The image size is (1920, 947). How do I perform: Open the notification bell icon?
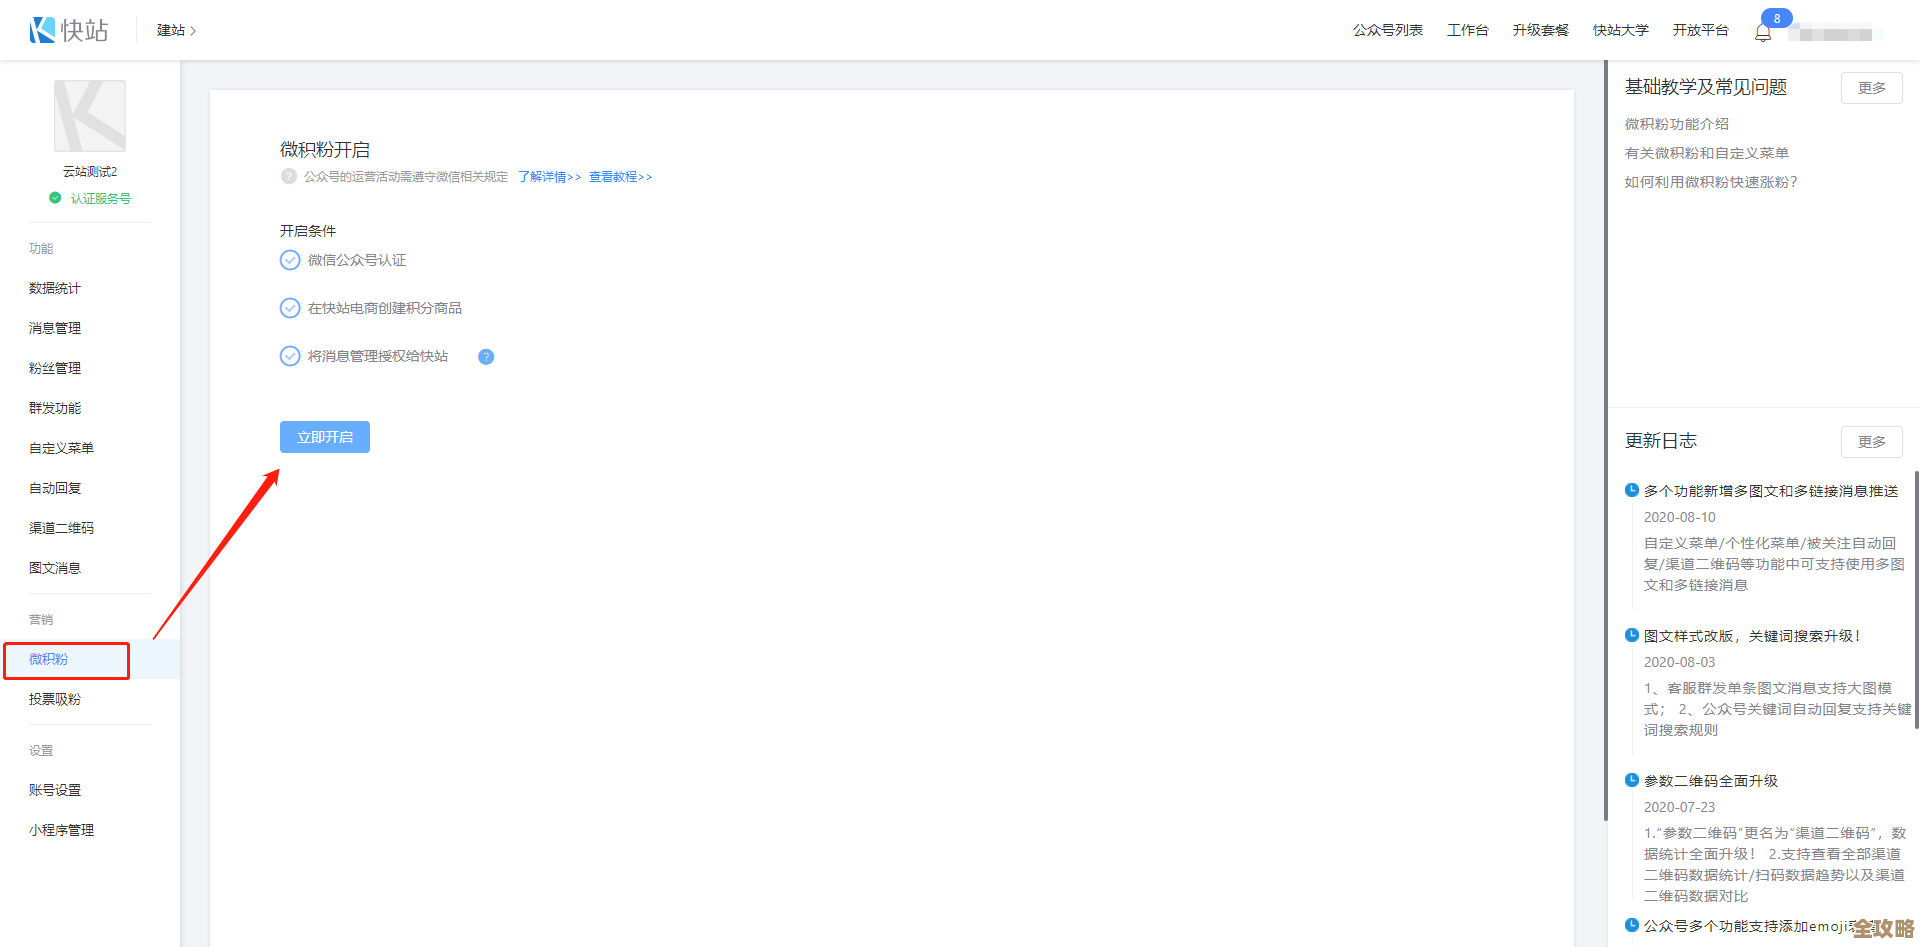click(x=1763, y=33)
